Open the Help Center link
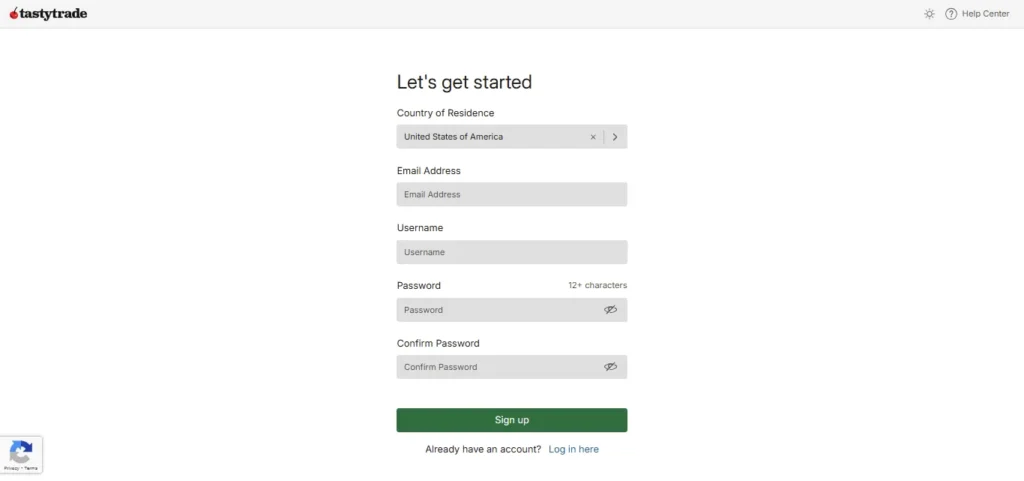Image resolution: width=1024 pixels, height=481 pixels. point(985,14)
